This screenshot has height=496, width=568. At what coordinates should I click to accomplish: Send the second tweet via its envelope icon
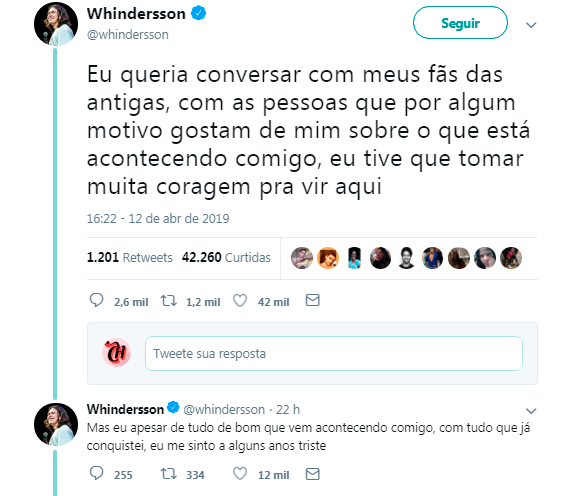tap(312, 474)
